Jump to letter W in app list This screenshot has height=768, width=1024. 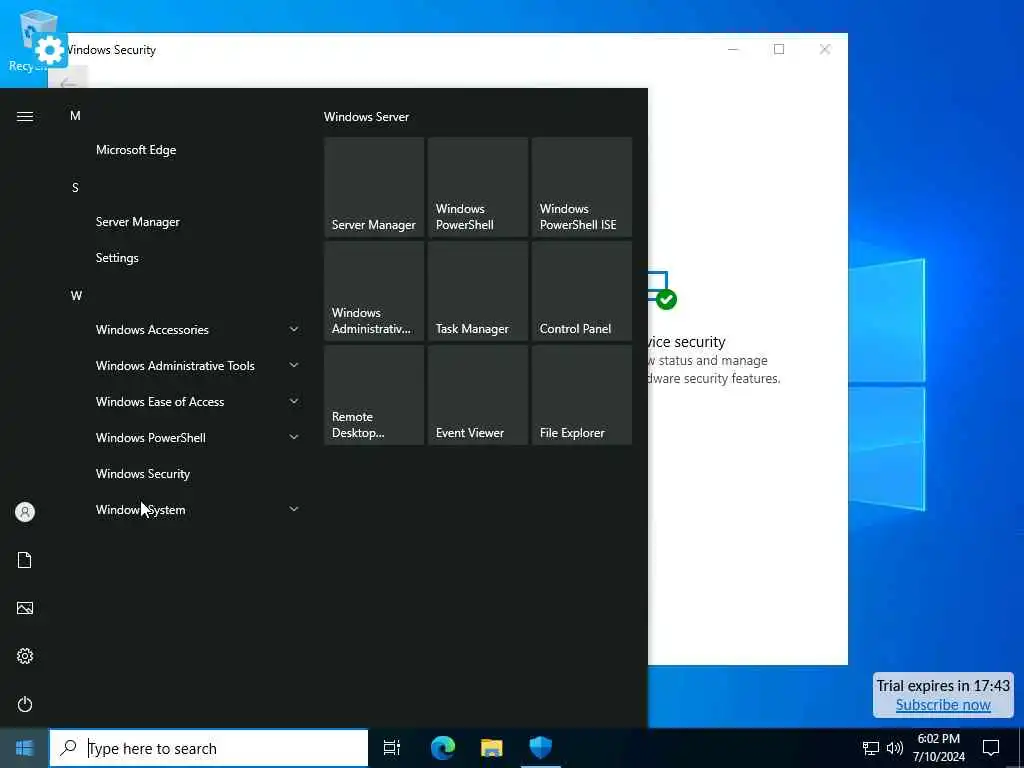click(x=76, y=296)
